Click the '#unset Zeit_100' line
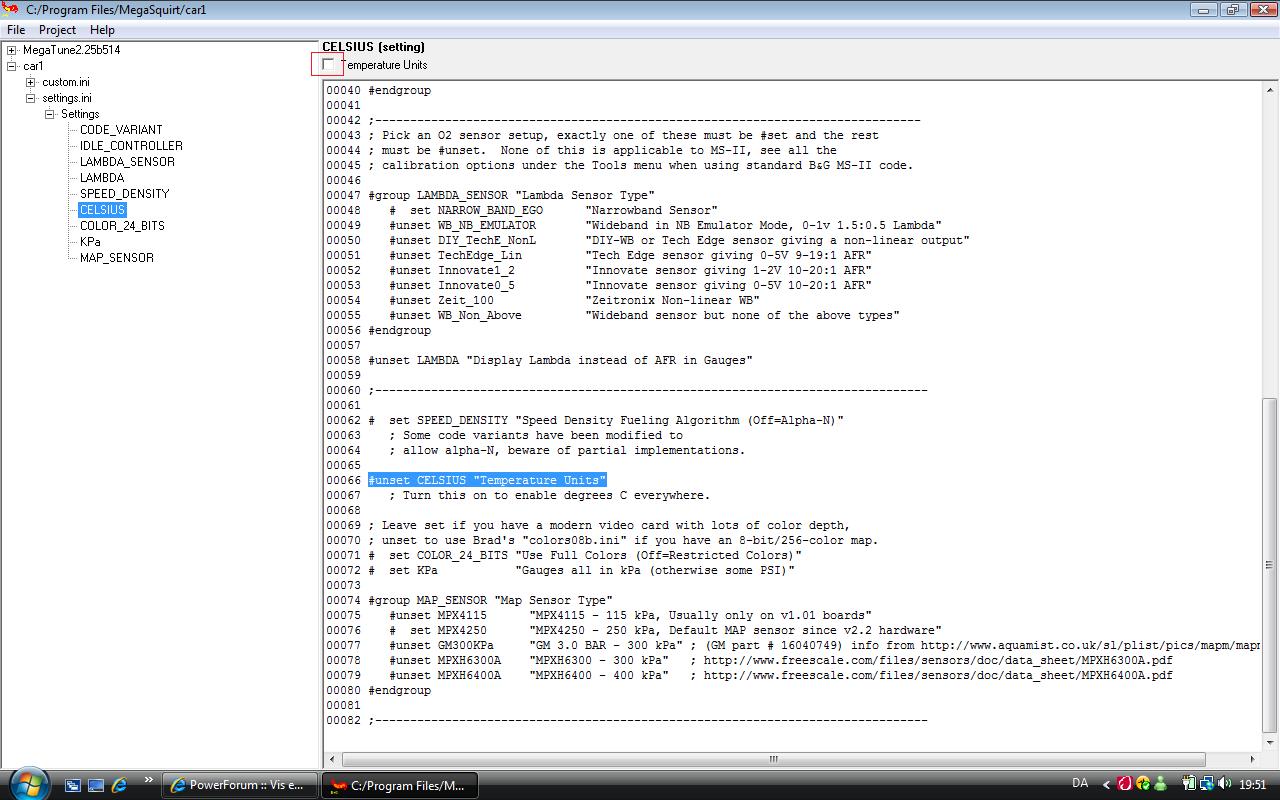Image resolution: width=1280 pixels, height=800 pixels. (574, 300)
